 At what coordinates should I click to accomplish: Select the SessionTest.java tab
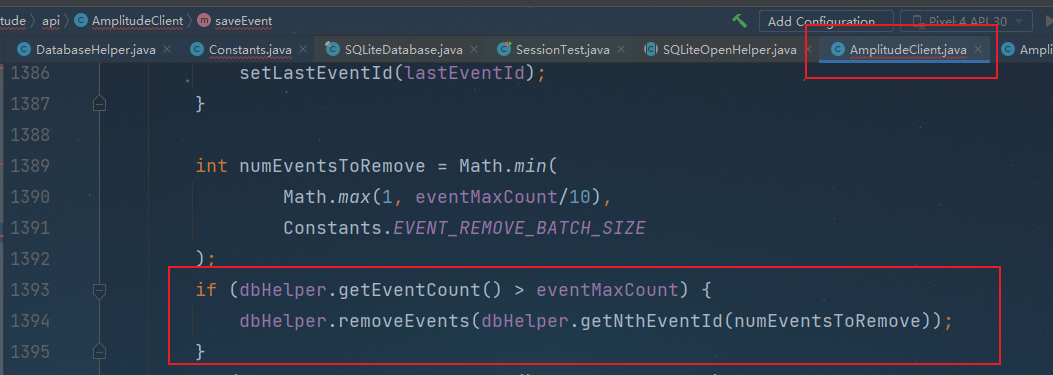(553, 50)
